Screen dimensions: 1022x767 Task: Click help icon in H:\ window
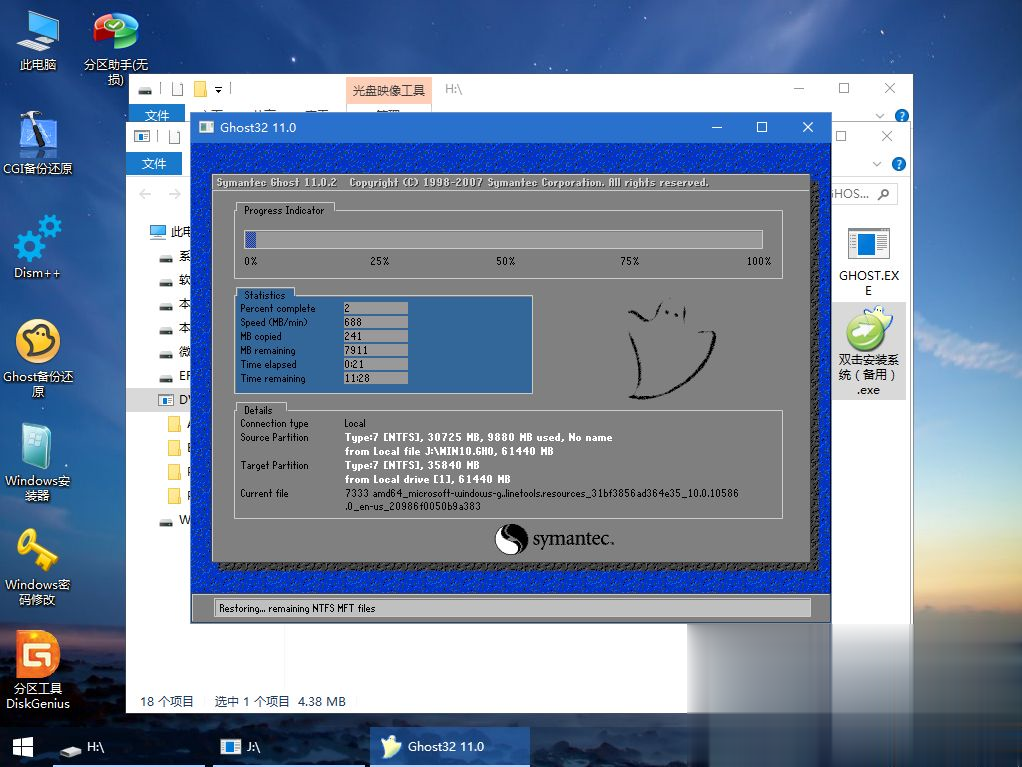[902, 116]
